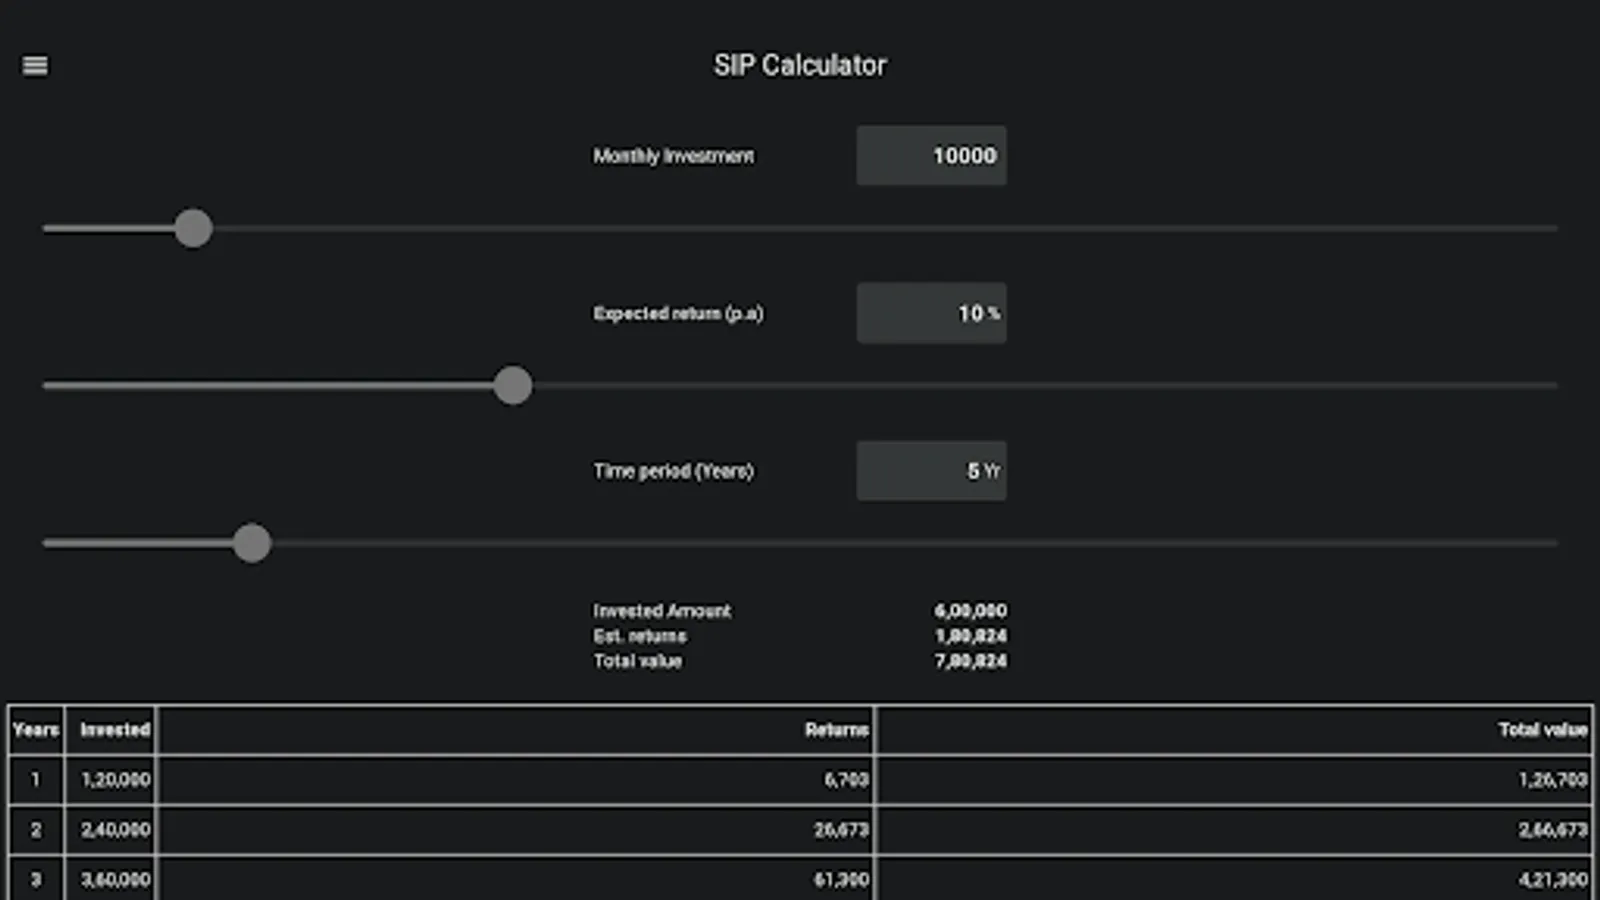This screenshot has height=900, width=1600.
Task: Click the 6,703 returns cell
Action: [x=846, y=779]
